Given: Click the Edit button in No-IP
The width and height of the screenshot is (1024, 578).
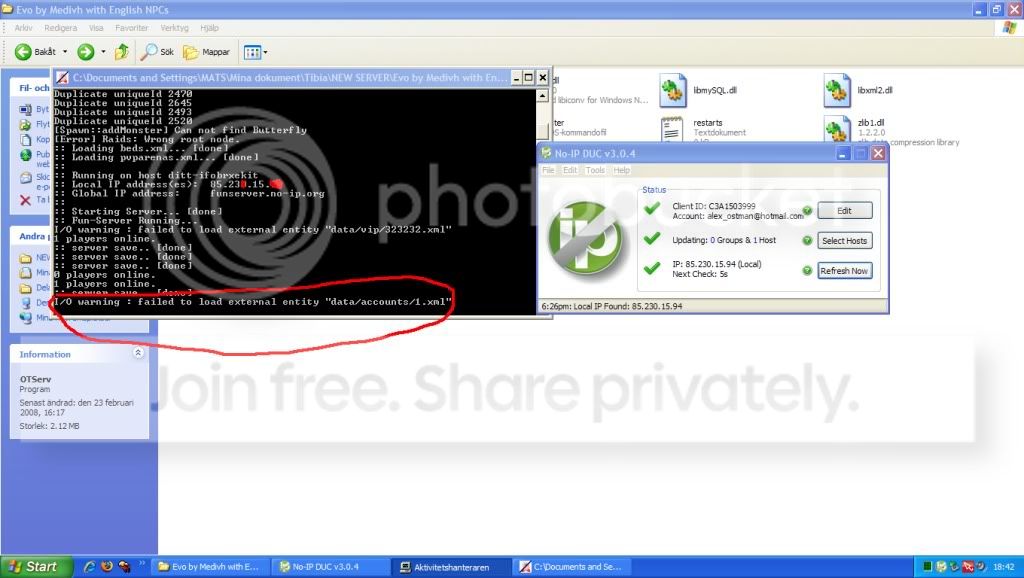Looking at the screenshot, I should (x=844, y=211).
